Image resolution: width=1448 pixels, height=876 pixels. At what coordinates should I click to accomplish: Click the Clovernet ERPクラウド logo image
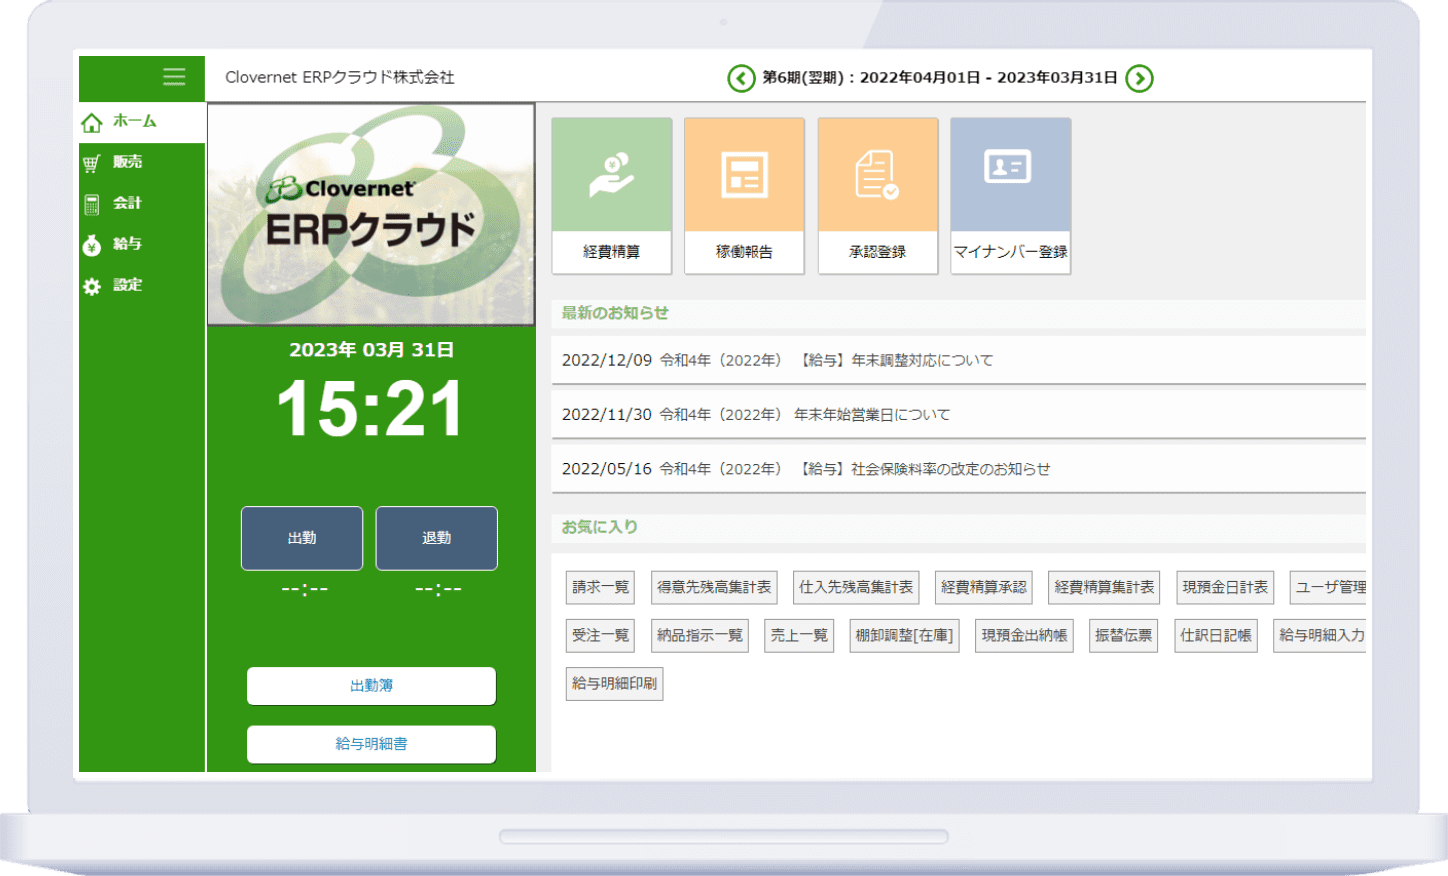371,214
